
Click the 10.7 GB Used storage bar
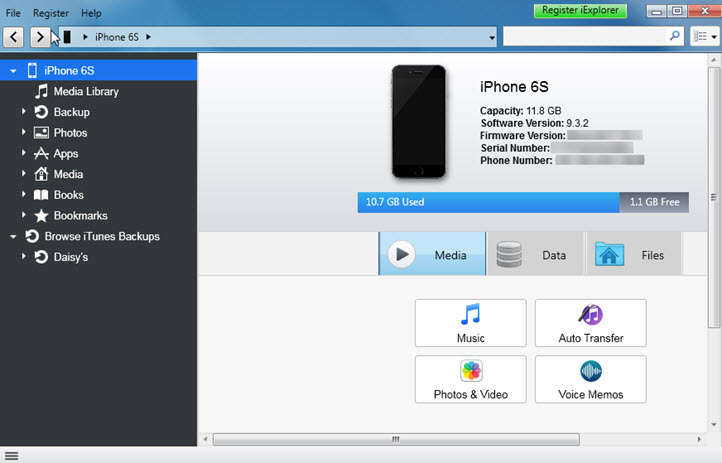488,202
